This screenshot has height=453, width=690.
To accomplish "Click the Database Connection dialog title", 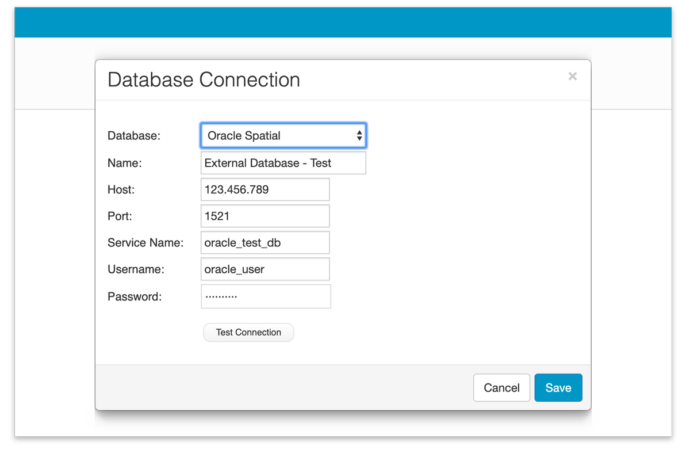I will (x=203, y=80).
